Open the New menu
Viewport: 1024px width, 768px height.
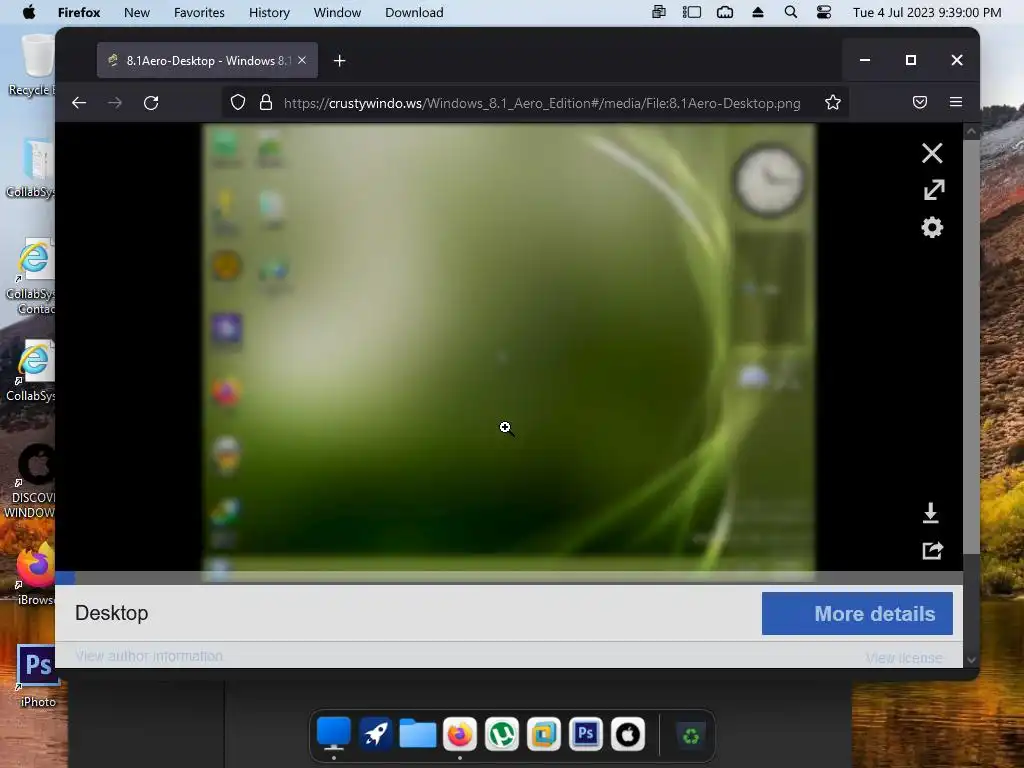[137, 12]
